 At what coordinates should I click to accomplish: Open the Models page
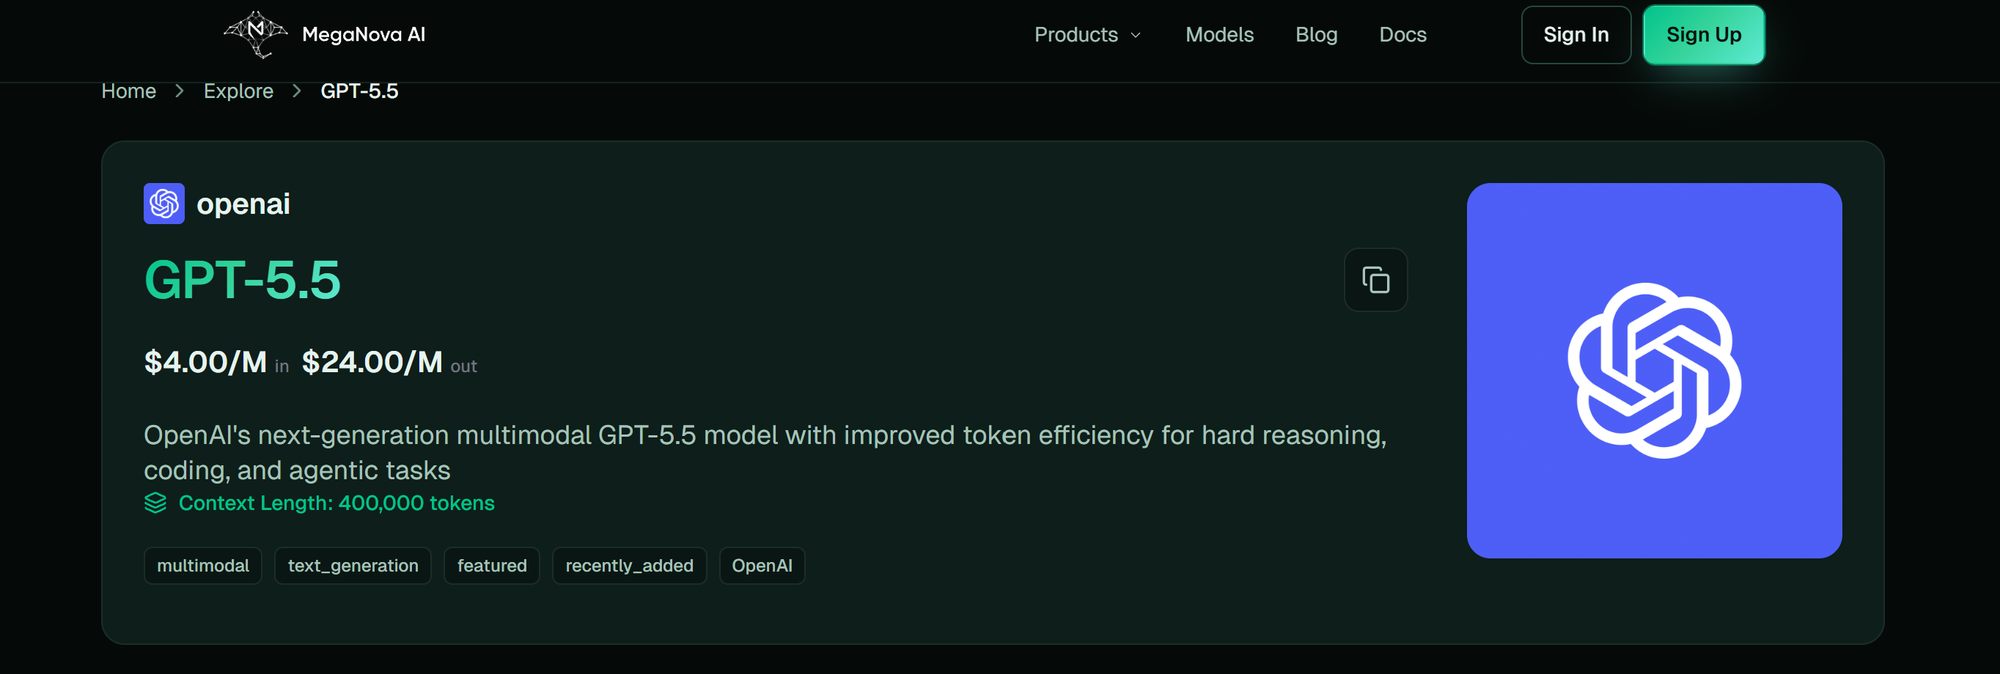[x=1219, y=35]
